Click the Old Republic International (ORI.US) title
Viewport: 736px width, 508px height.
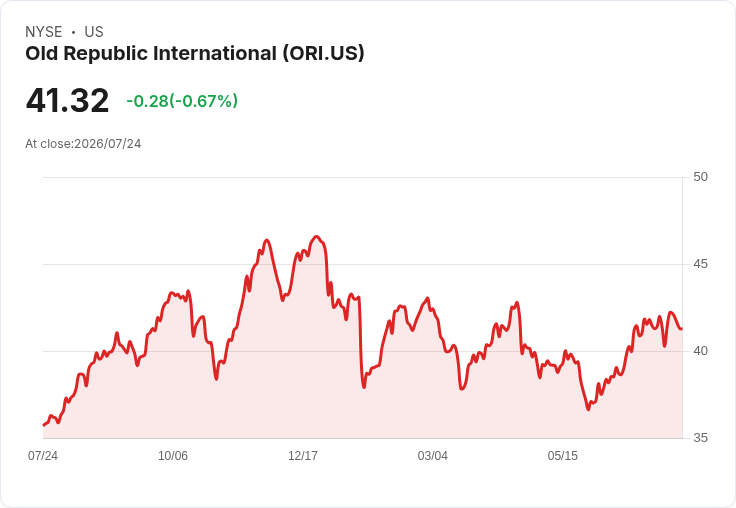pos(195,54)
